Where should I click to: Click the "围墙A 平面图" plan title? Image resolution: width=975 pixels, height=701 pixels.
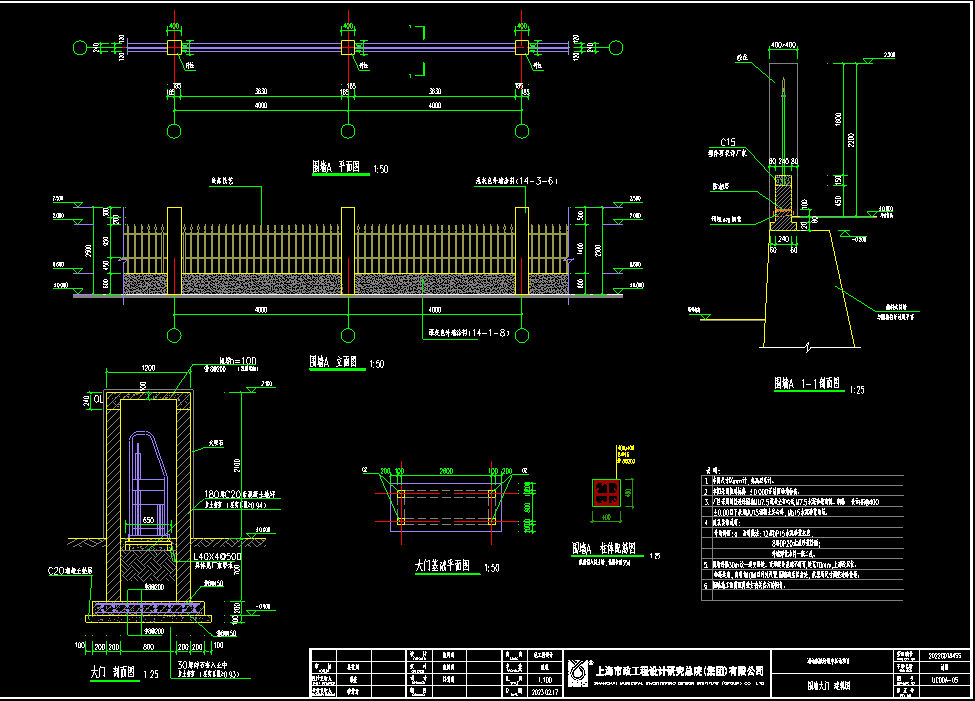pos(335,169)
